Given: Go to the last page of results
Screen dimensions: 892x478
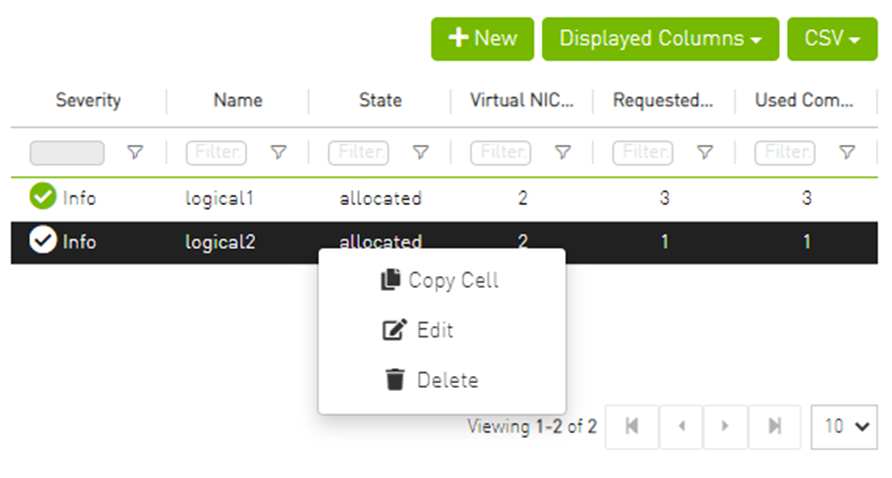Looking at the screenshot, I should coord(775,426).
